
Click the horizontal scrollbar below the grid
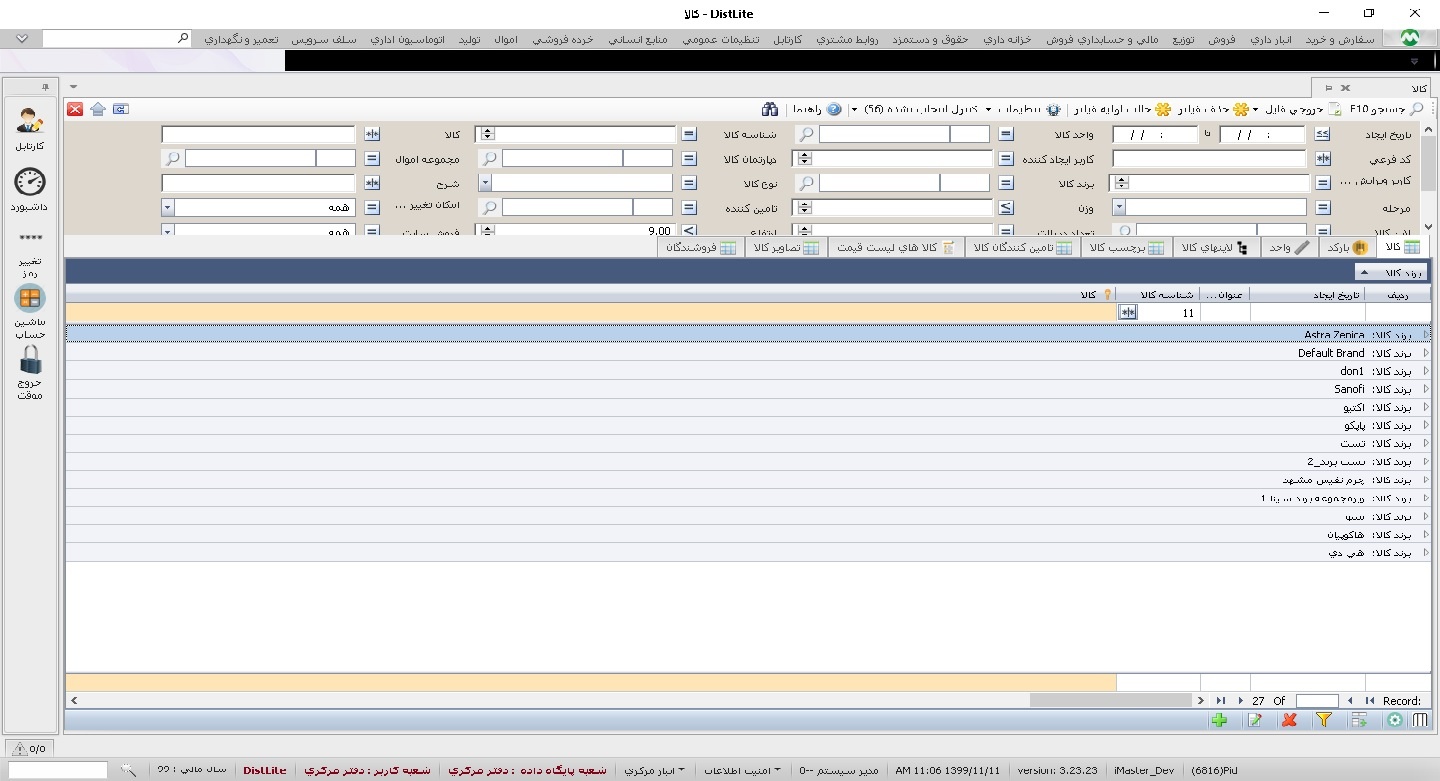pyautogui.click(x=1110, y=701)
